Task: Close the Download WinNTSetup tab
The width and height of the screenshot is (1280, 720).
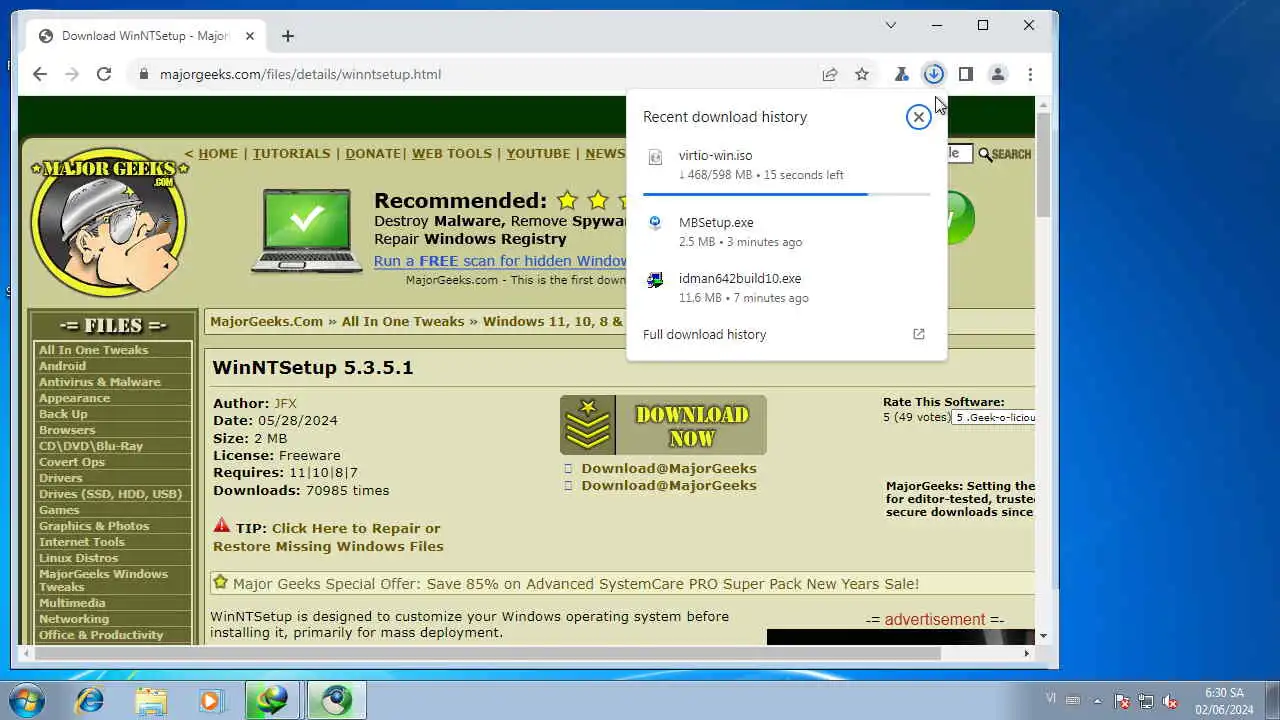Action: [250, 36]
